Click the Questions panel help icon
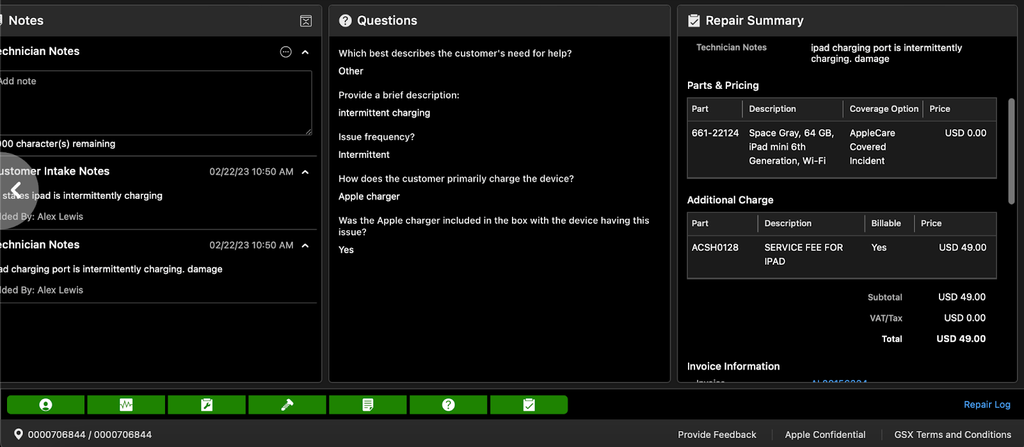Image resolution: width=1024 pixels, height=447 pixels. point(345,21)
